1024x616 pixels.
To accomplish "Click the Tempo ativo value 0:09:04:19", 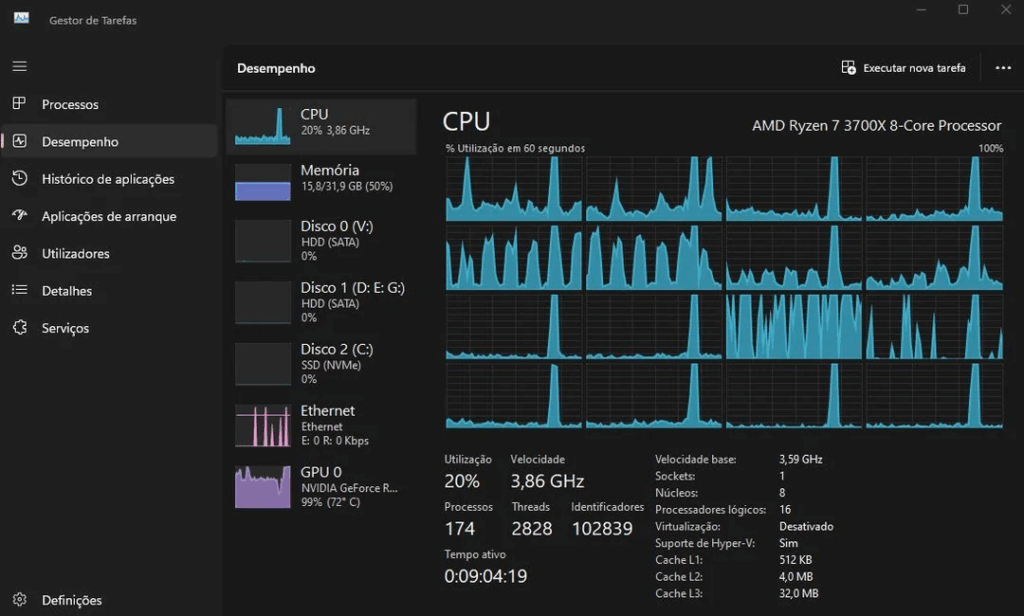I will click(x=485, y=576).
